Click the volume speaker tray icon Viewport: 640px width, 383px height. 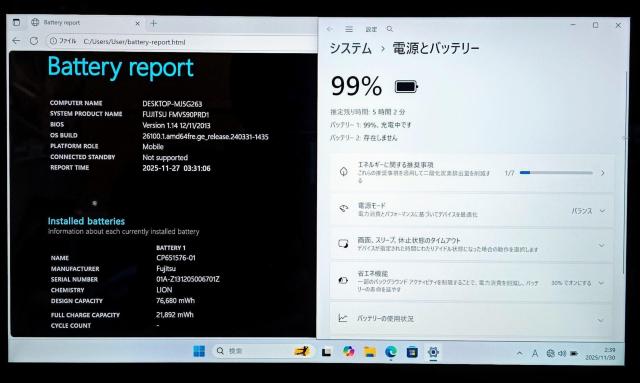click(x=562, y=354)
